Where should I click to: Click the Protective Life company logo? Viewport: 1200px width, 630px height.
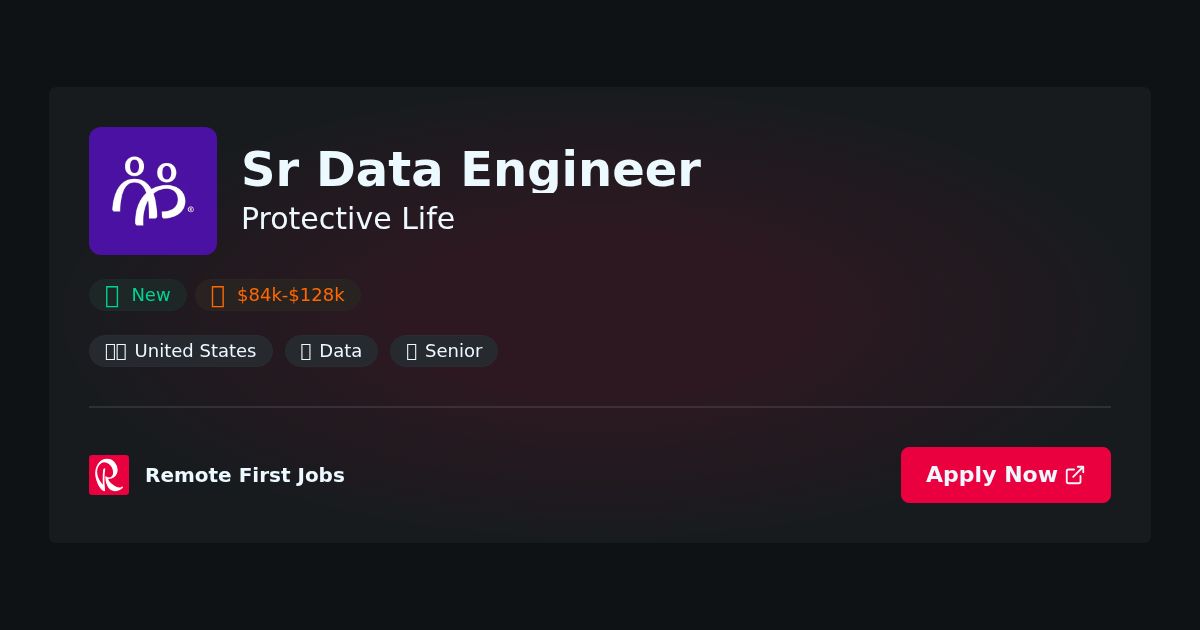(153, 191)
